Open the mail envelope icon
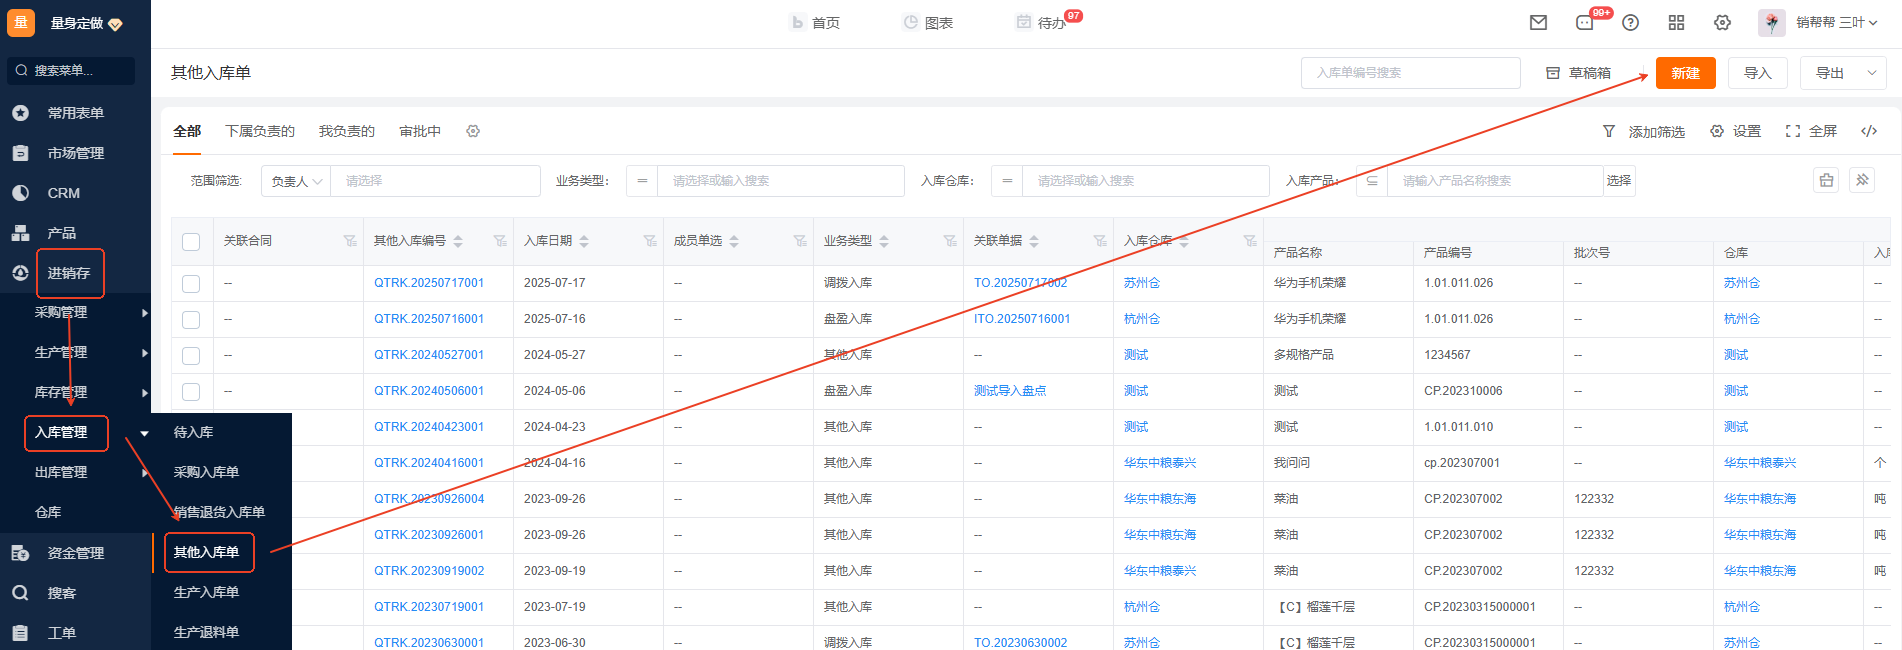The image size is (1902, 650). (x=1538, y=22)
